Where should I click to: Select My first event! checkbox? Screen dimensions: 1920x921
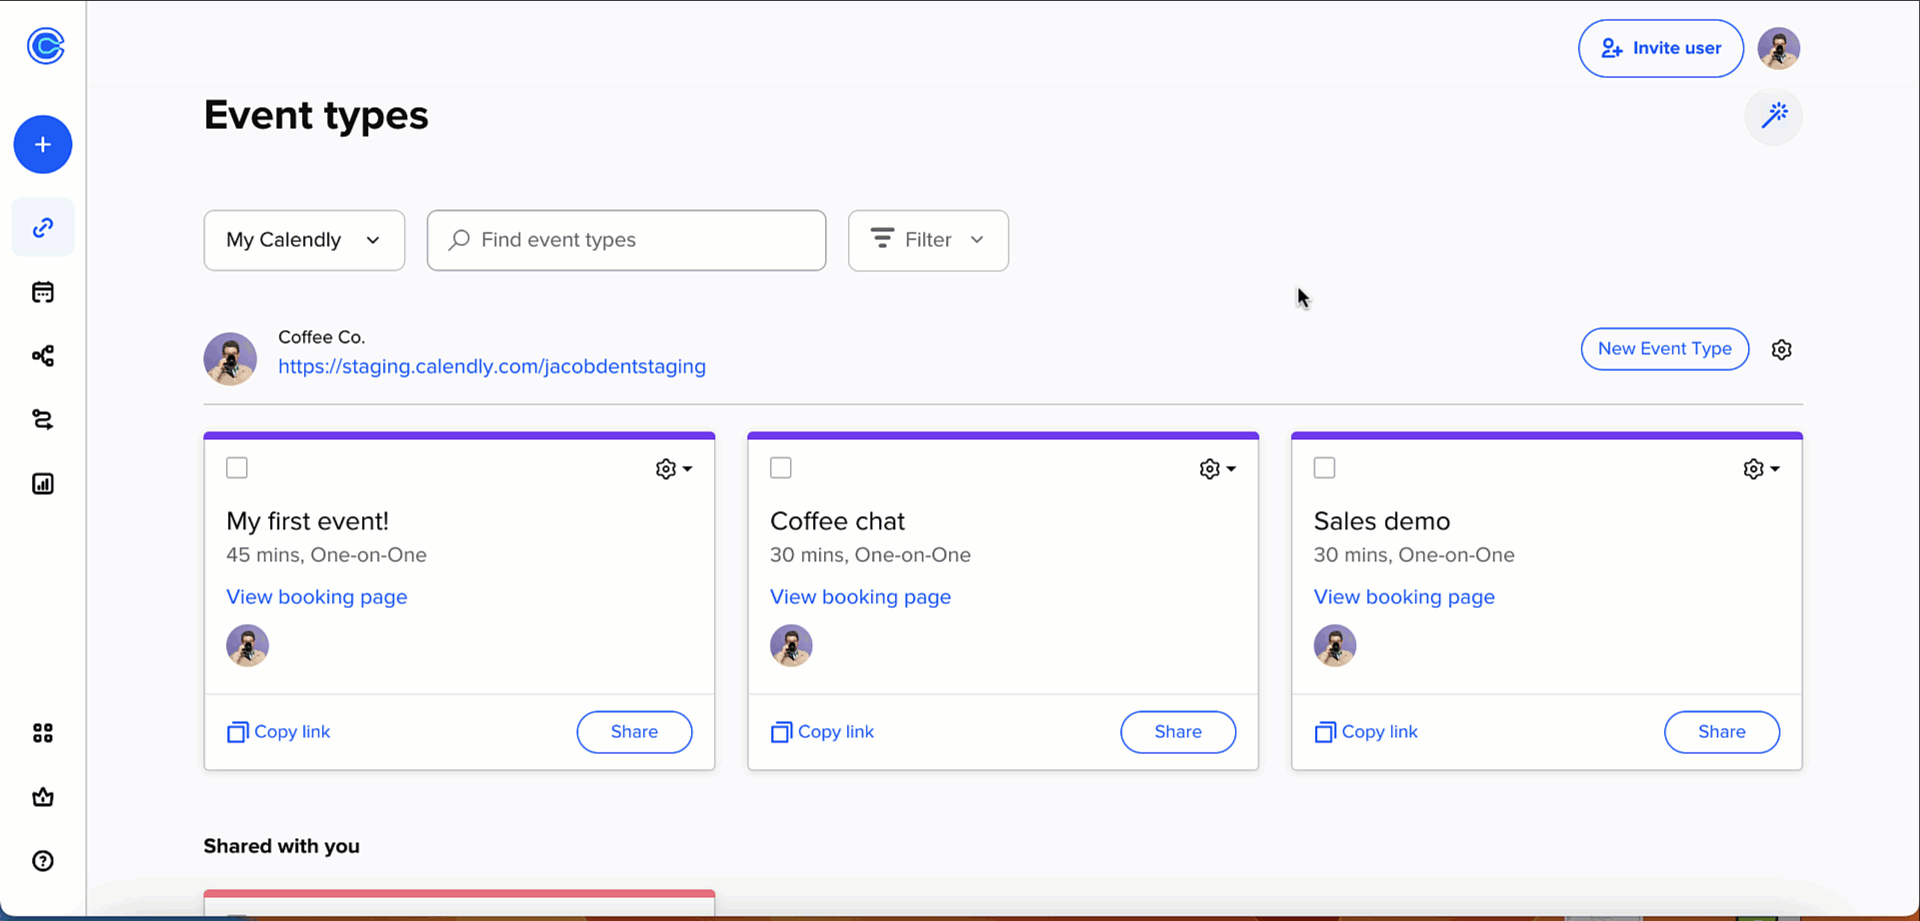237,468
